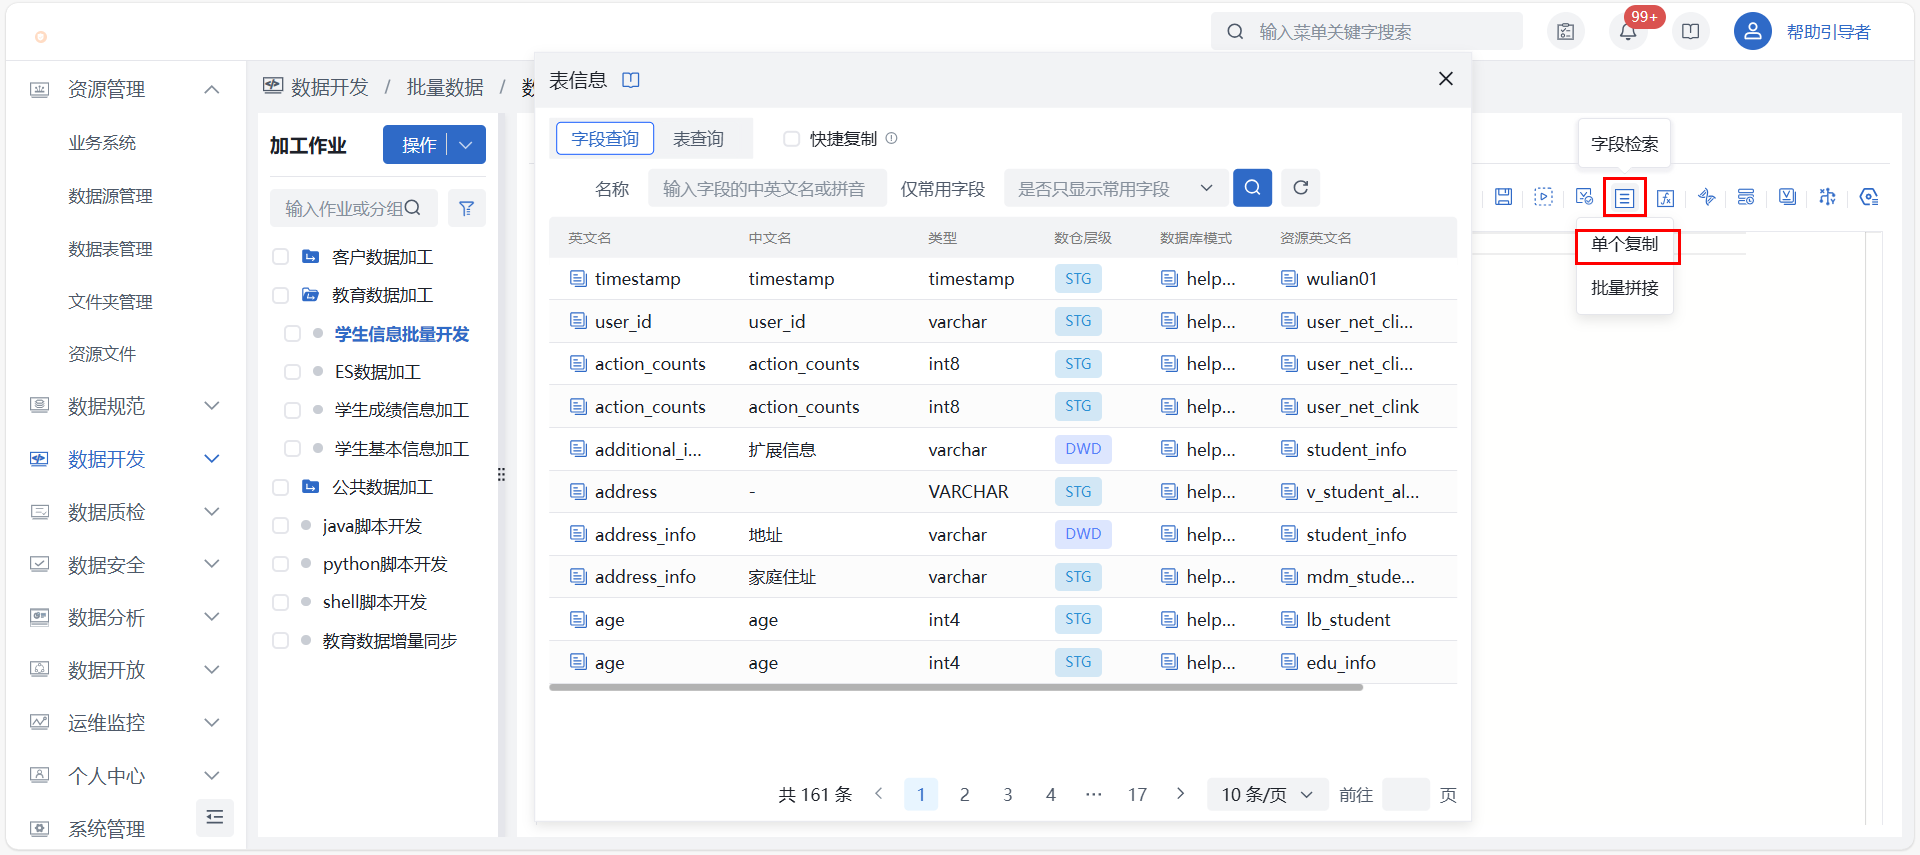Click the field icon beside timestamp row

coord(578,278)
